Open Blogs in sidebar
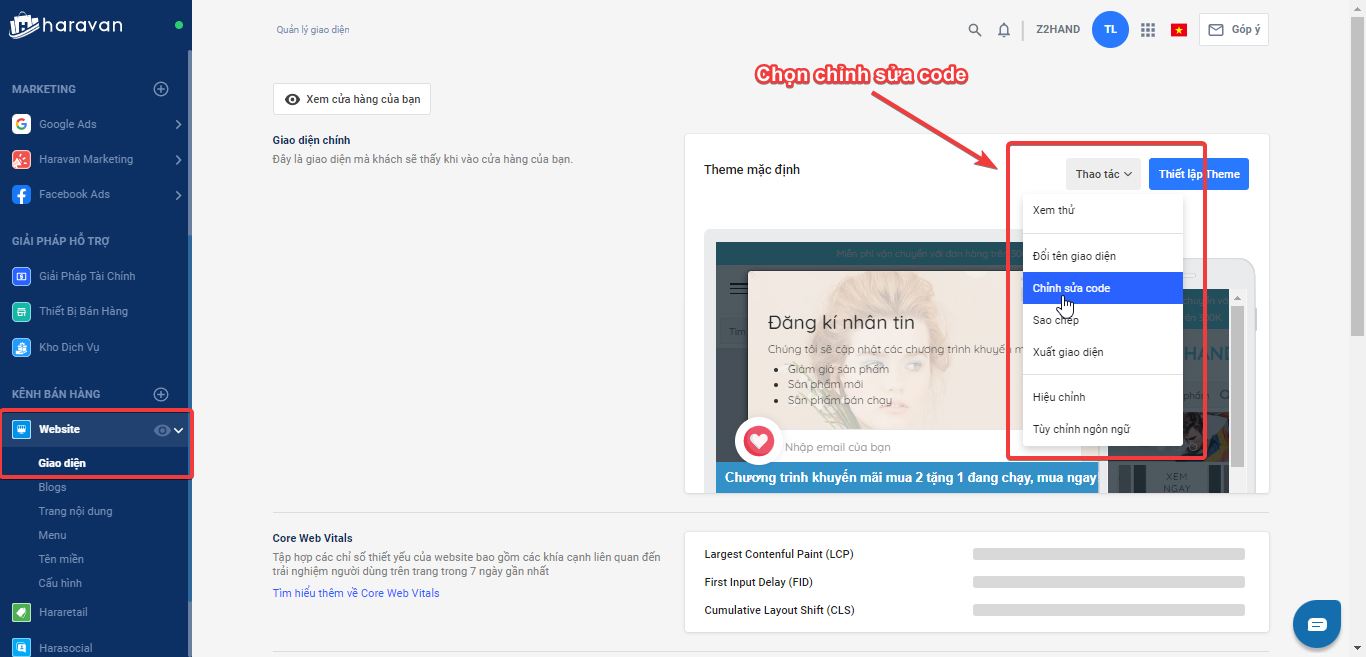 [53, 487]
